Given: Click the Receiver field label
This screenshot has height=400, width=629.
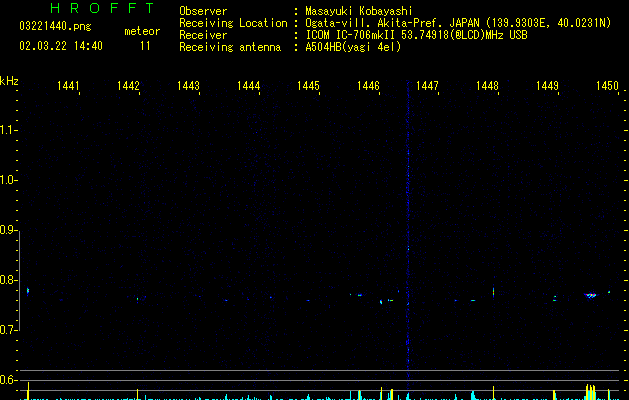Looking at the screenshot, I should (x=203, y=35).
